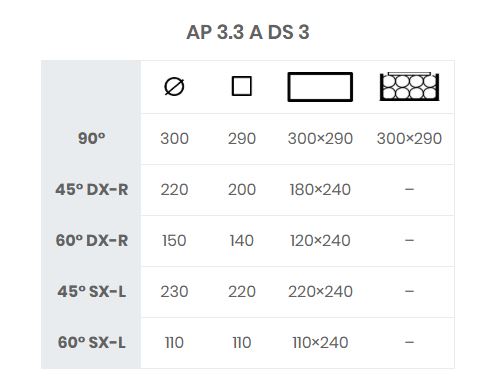The image size is (502, 383).
Task: Click the wide rectangle profile icon
Action: pos(320,87)
